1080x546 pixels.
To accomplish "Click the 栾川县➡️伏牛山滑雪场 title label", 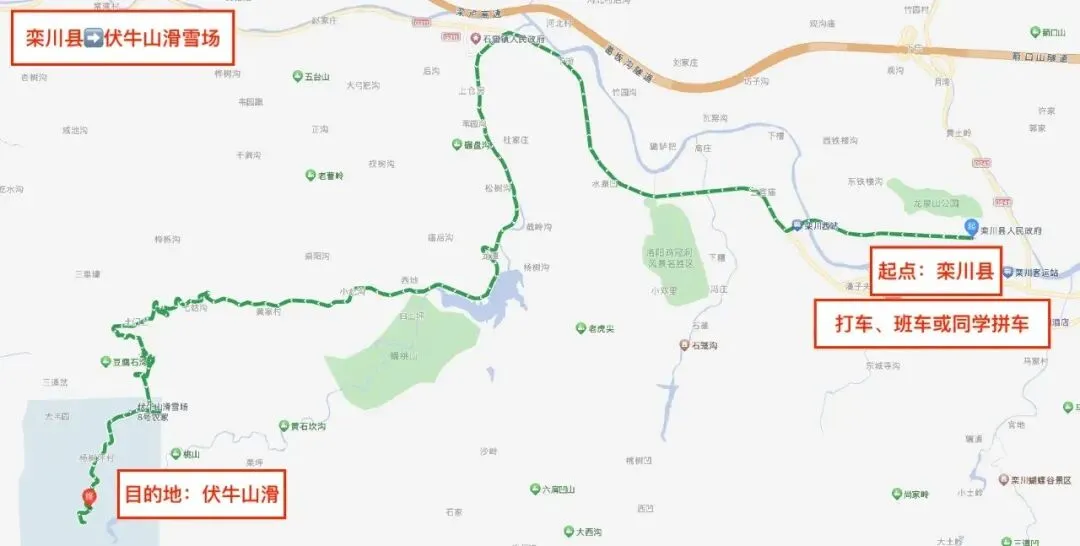I will coord(123,38).
